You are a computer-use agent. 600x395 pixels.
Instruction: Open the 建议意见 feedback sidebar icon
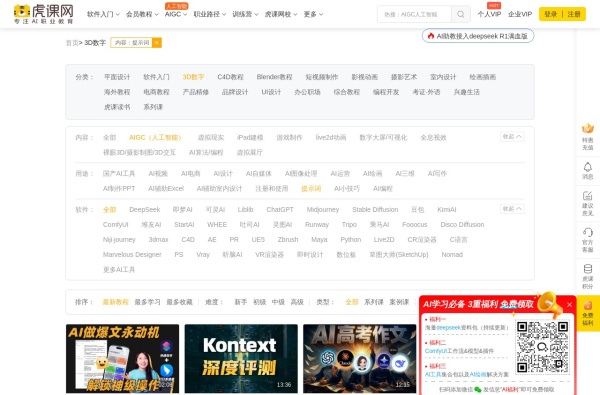pyautogui.click(x=587, y=203)
